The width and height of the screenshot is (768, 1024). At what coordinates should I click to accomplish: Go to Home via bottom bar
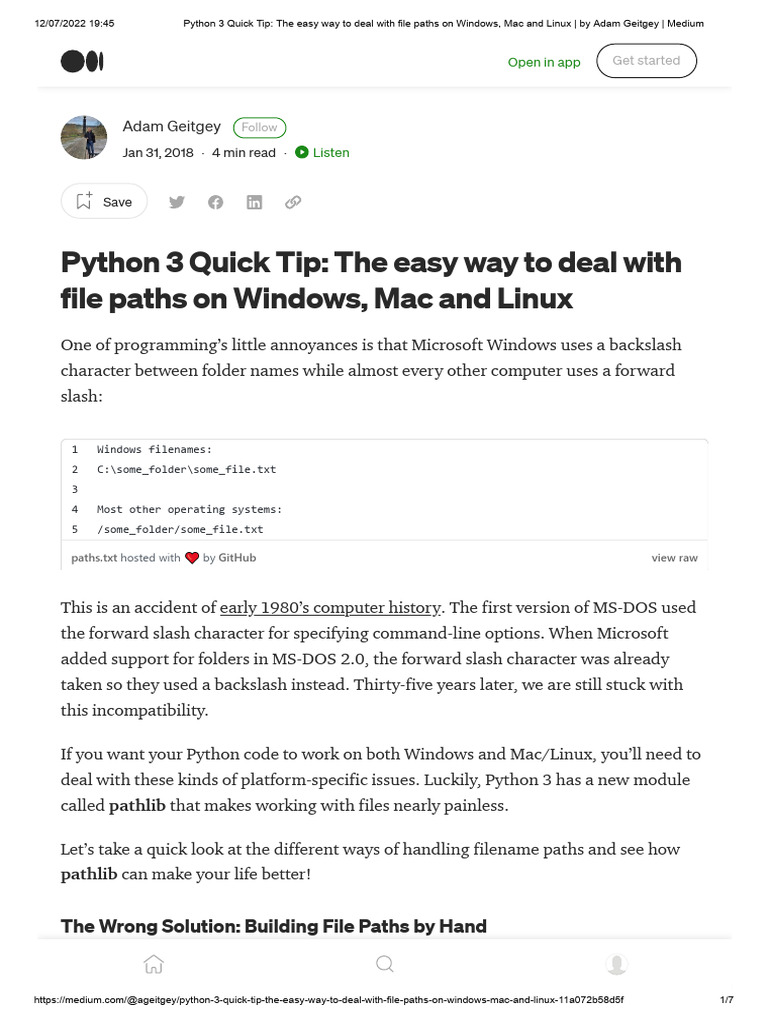coord(153,964)
